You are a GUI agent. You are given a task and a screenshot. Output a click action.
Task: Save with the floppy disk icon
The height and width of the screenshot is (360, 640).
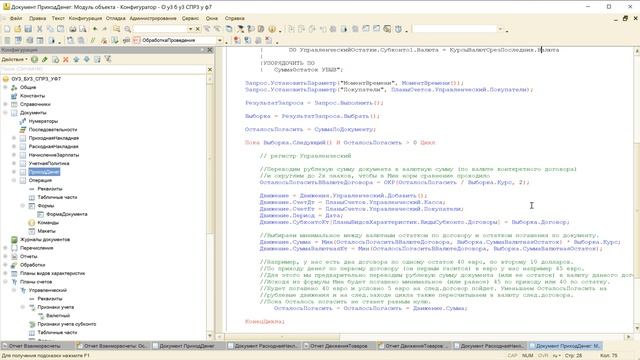(28, 29)
